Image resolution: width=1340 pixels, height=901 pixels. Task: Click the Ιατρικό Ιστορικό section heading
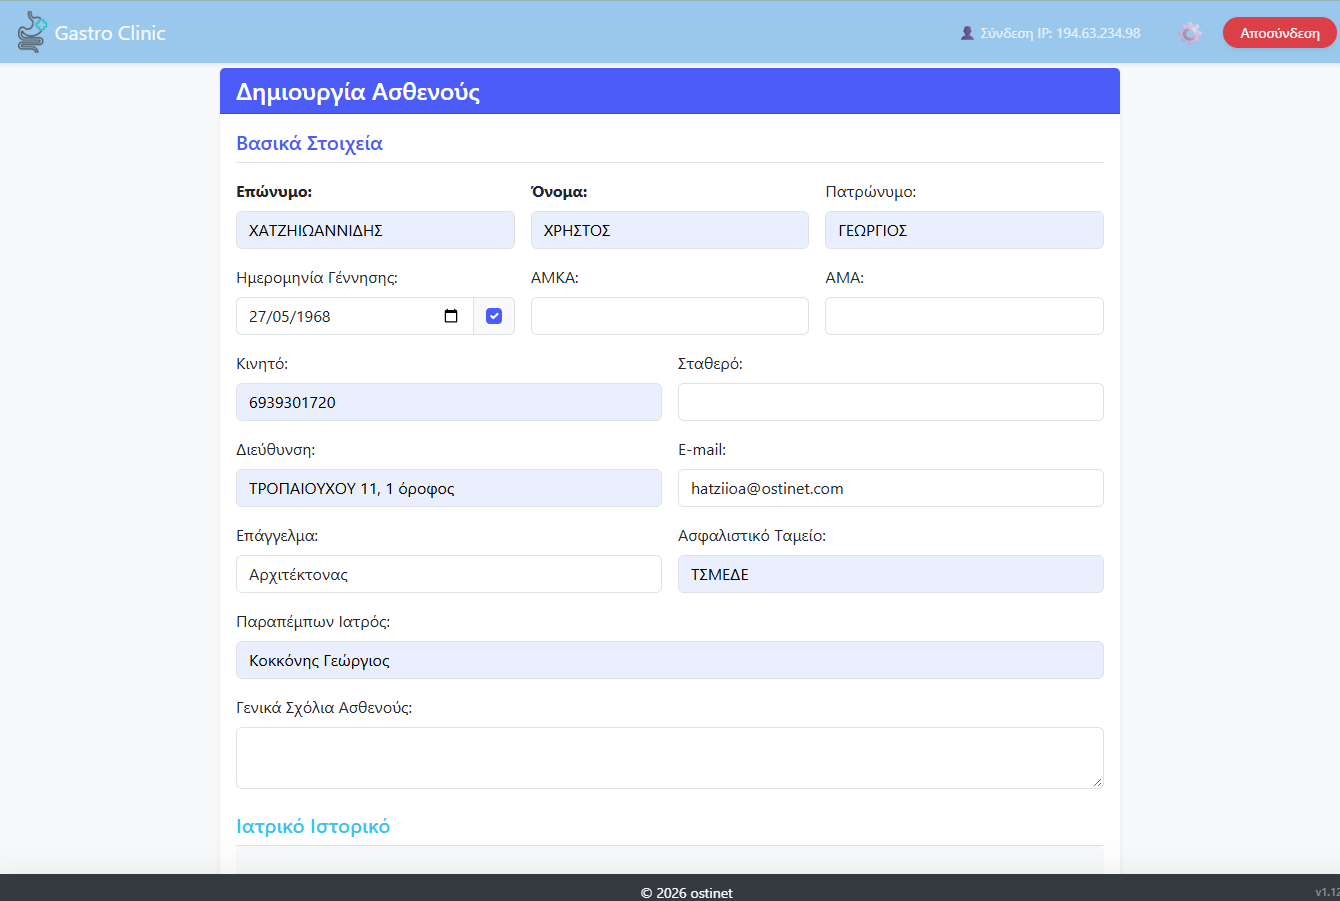coord(313,827)
